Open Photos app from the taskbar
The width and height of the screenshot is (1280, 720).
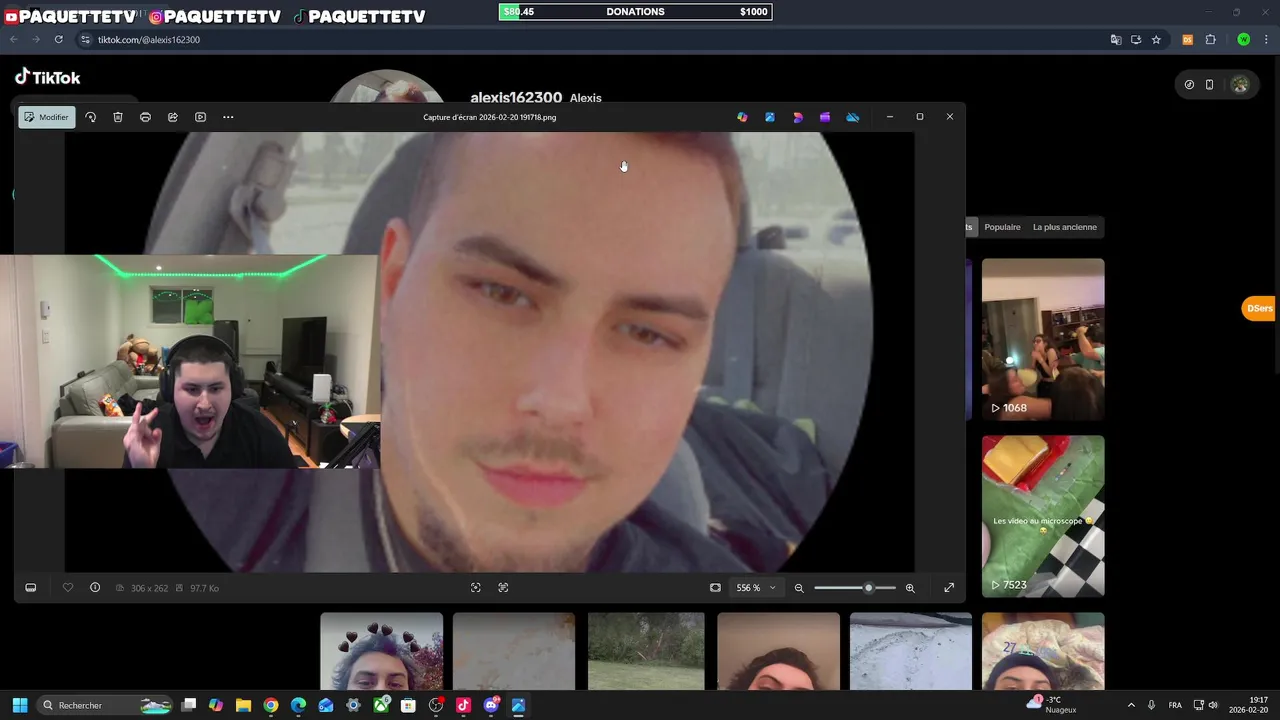(x=518, y=705)
